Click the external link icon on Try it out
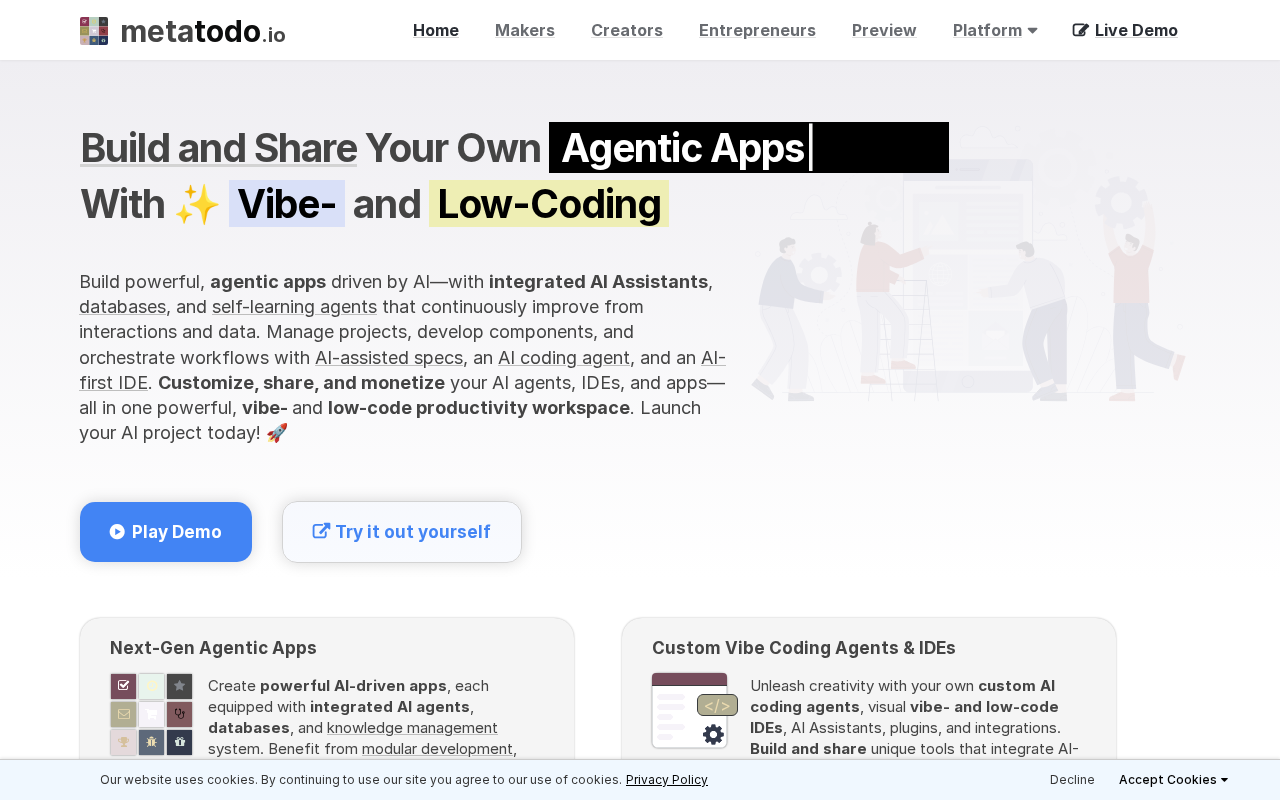Viewport: 1280px width, 800px height. tap(321, 531)
